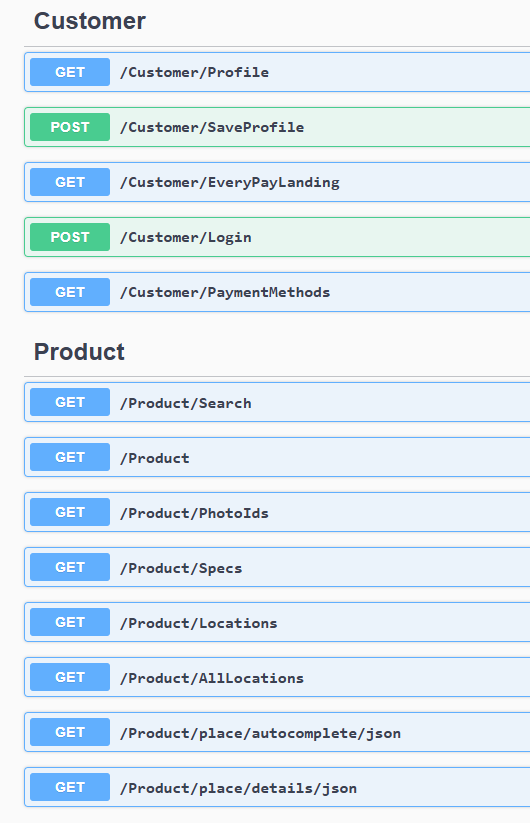Collapse the Product section heading
This screenshot has width=530, height=823.
tap(79, 352)
